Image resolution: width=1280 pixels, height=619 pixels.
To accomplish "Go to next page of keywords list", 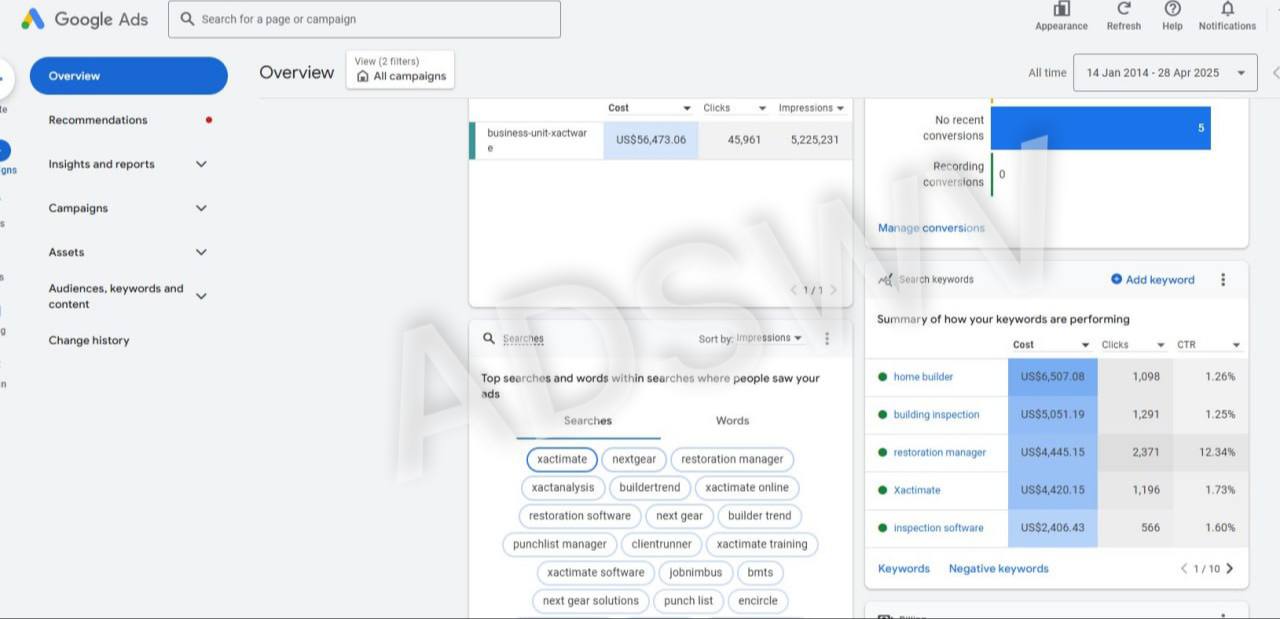I will (x=1230, y=569).
